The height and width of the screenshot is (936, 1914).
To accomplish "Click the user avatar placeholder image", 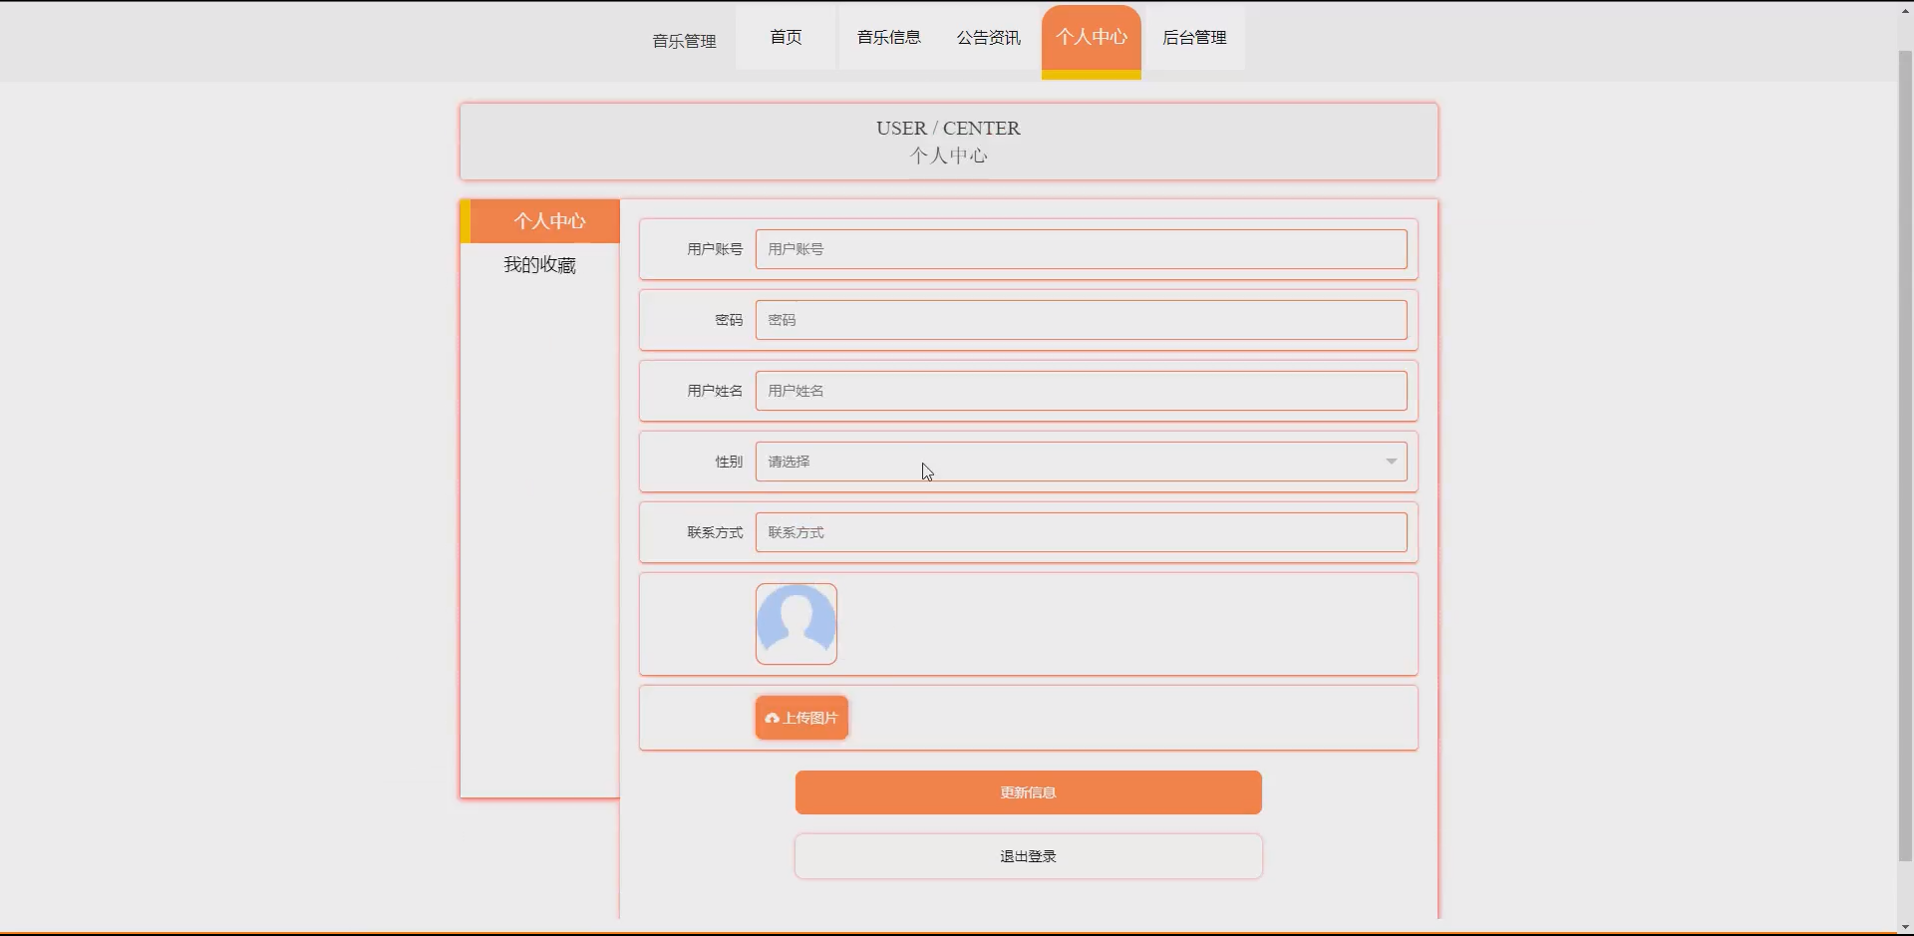I will [796, 624].
